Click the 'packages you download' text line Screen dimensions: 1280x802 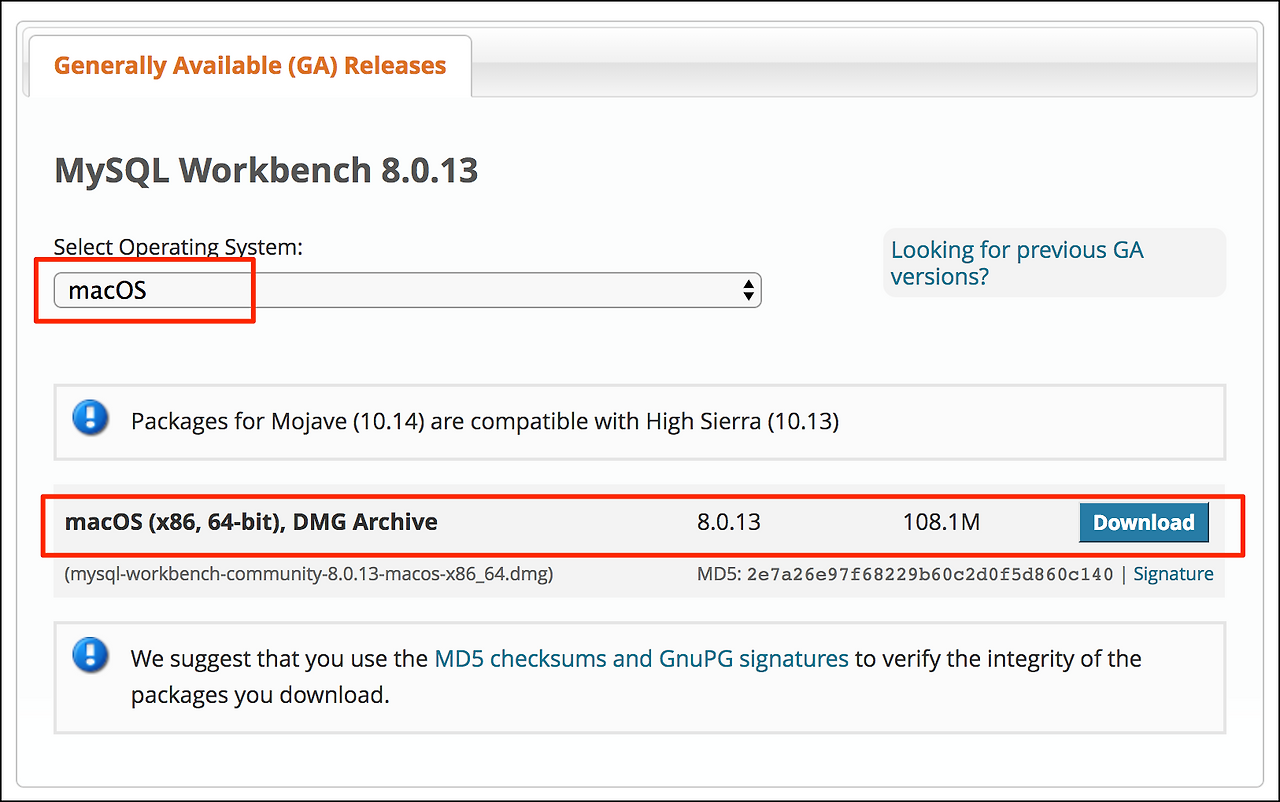[260, 695]
